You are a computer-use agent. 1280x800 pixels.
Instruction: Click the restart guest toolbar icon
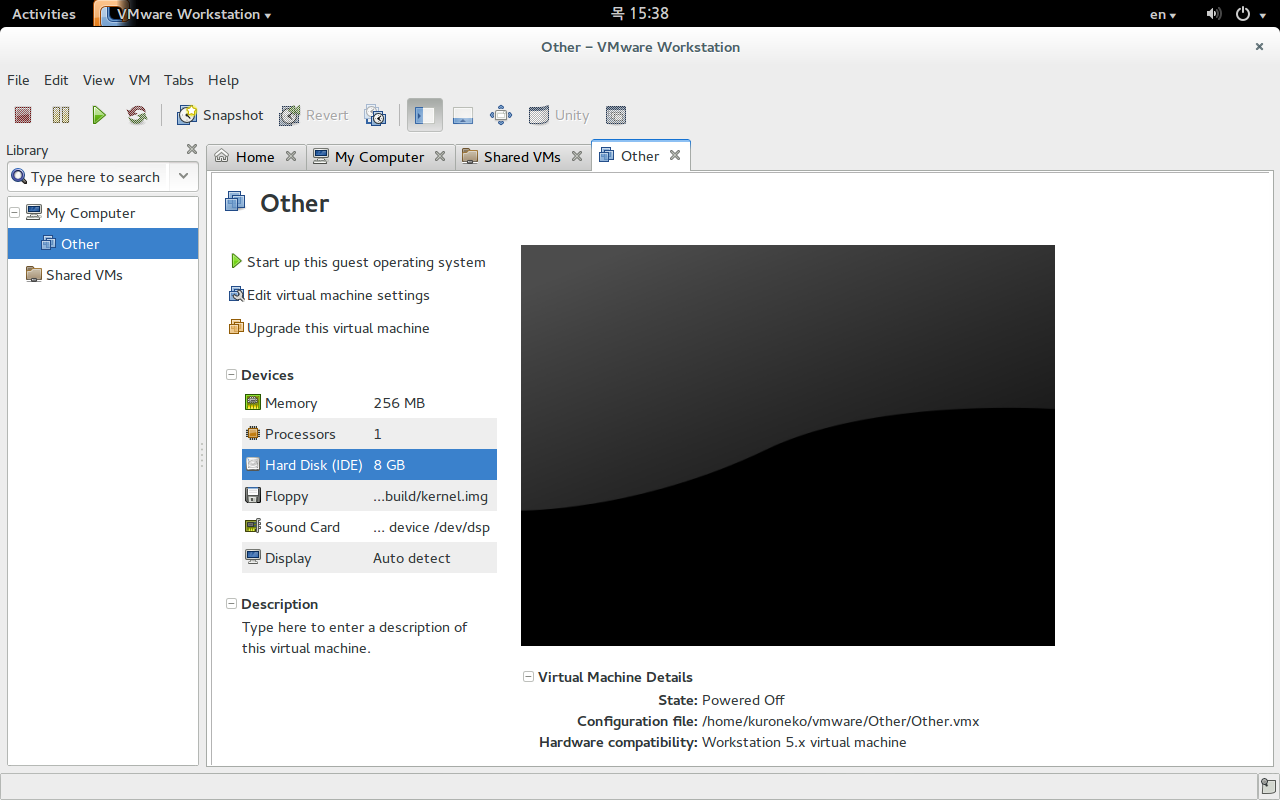(x=137, y=115)
